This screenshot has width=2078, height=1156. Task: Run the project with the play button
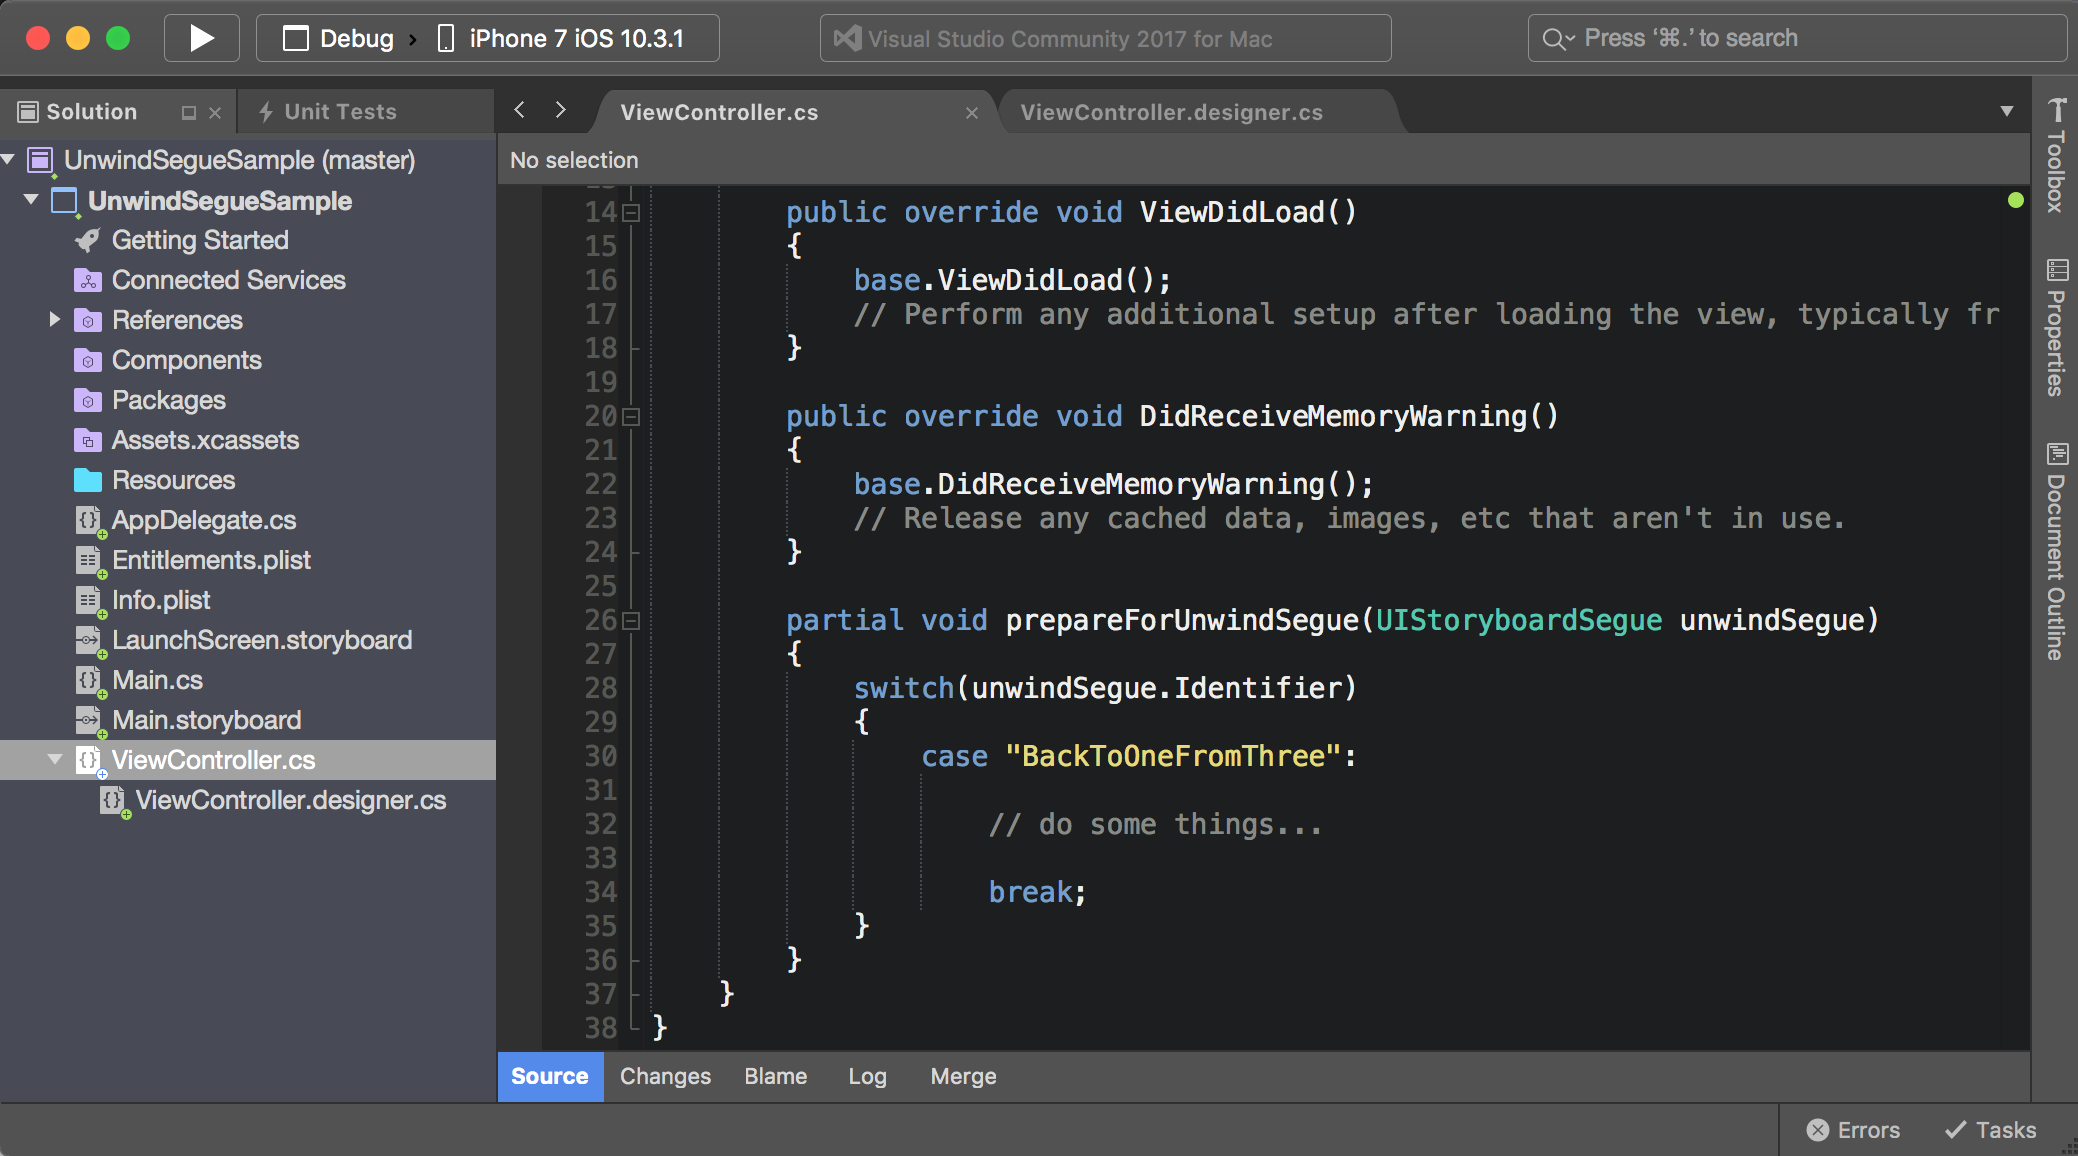[202, 38]
